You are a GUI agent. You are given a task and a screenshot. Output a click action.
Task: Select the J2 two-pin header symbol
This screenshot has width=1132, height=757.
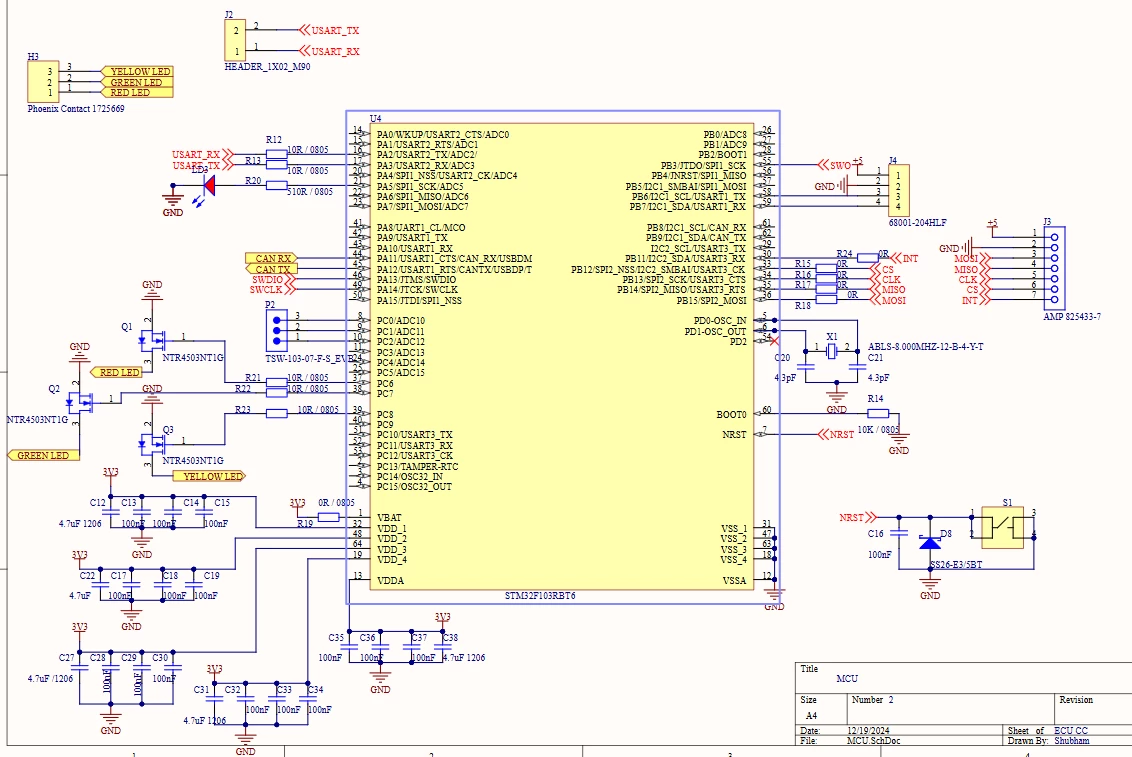coord(235,40)
